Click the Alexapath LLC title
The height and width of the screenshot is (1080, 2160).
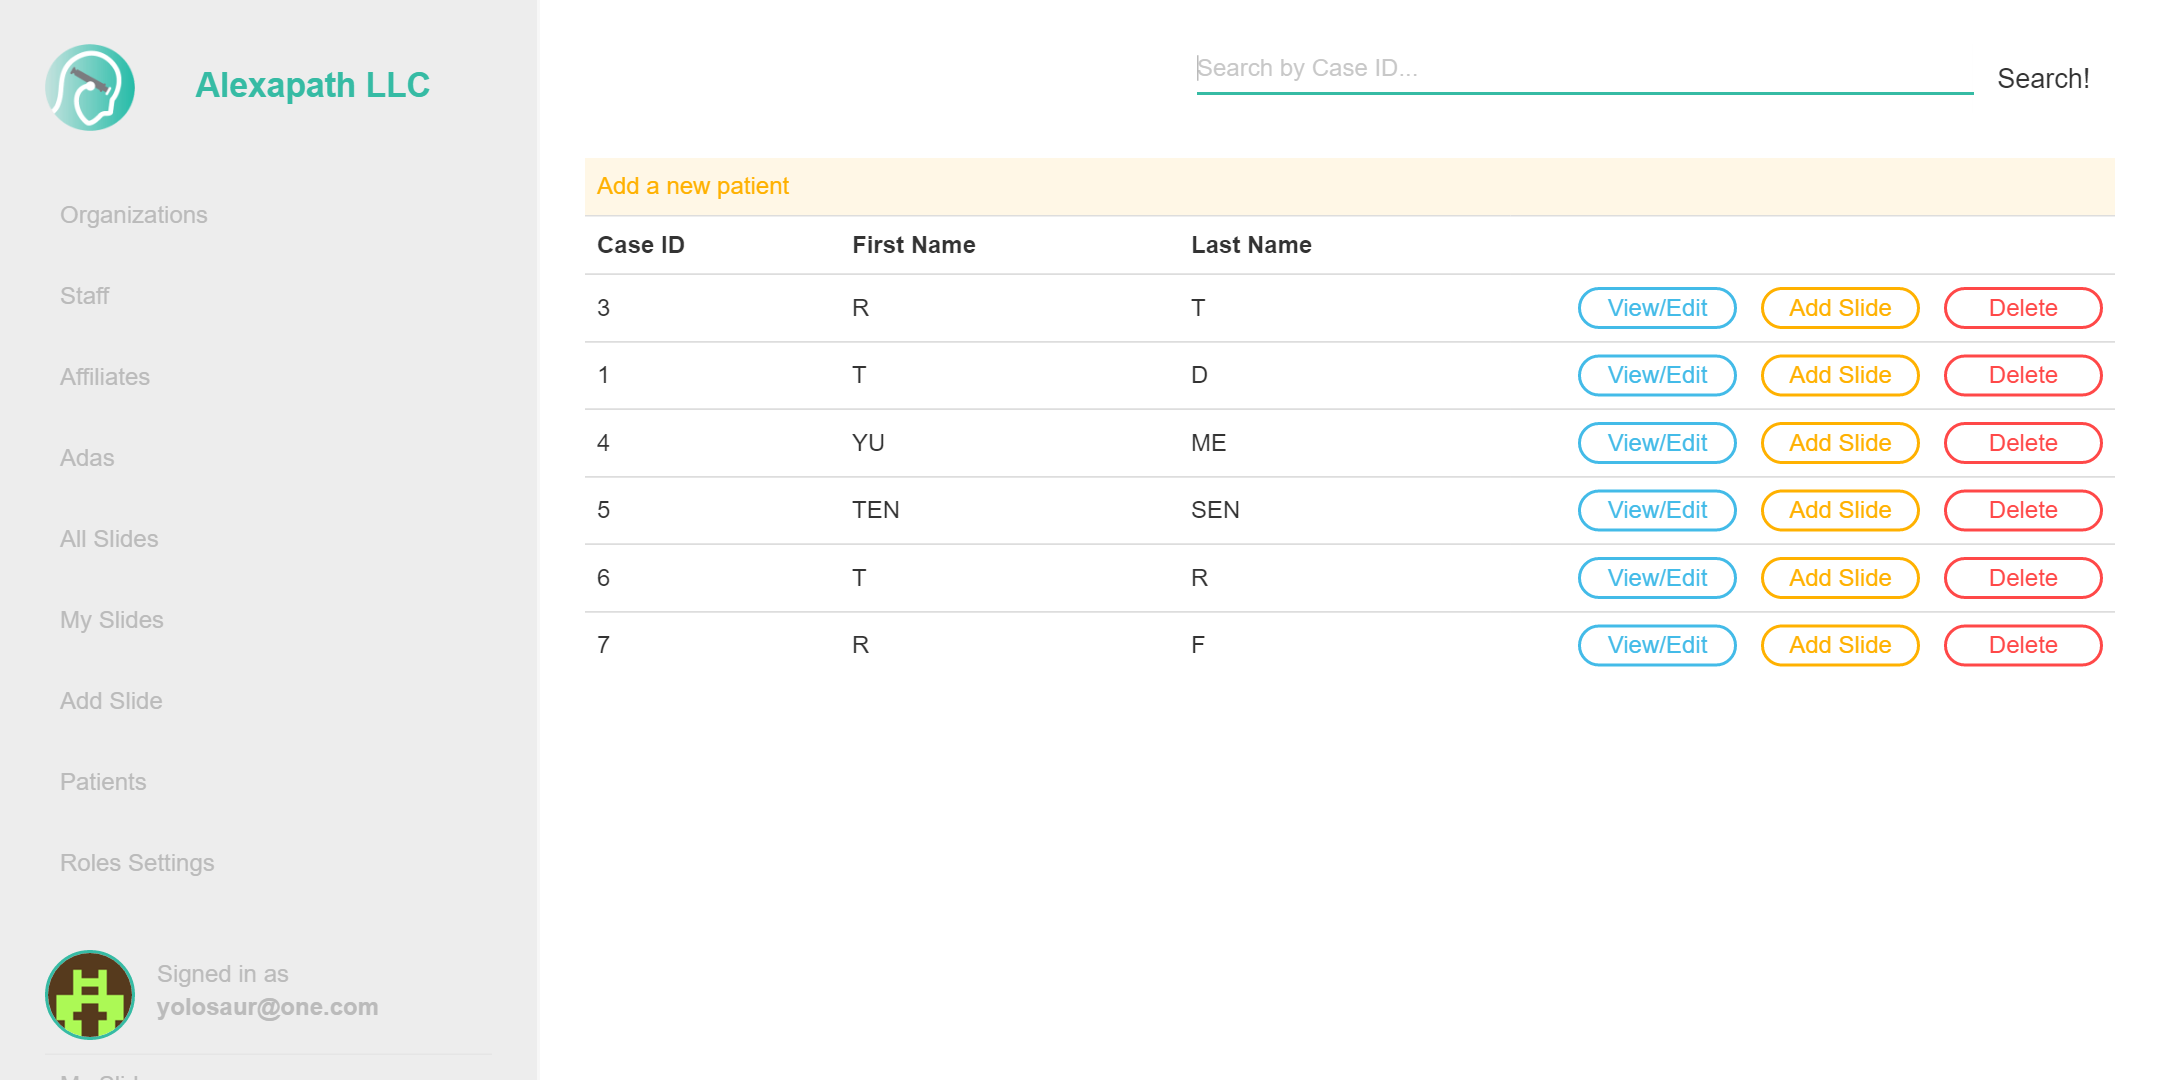point(312,85)
